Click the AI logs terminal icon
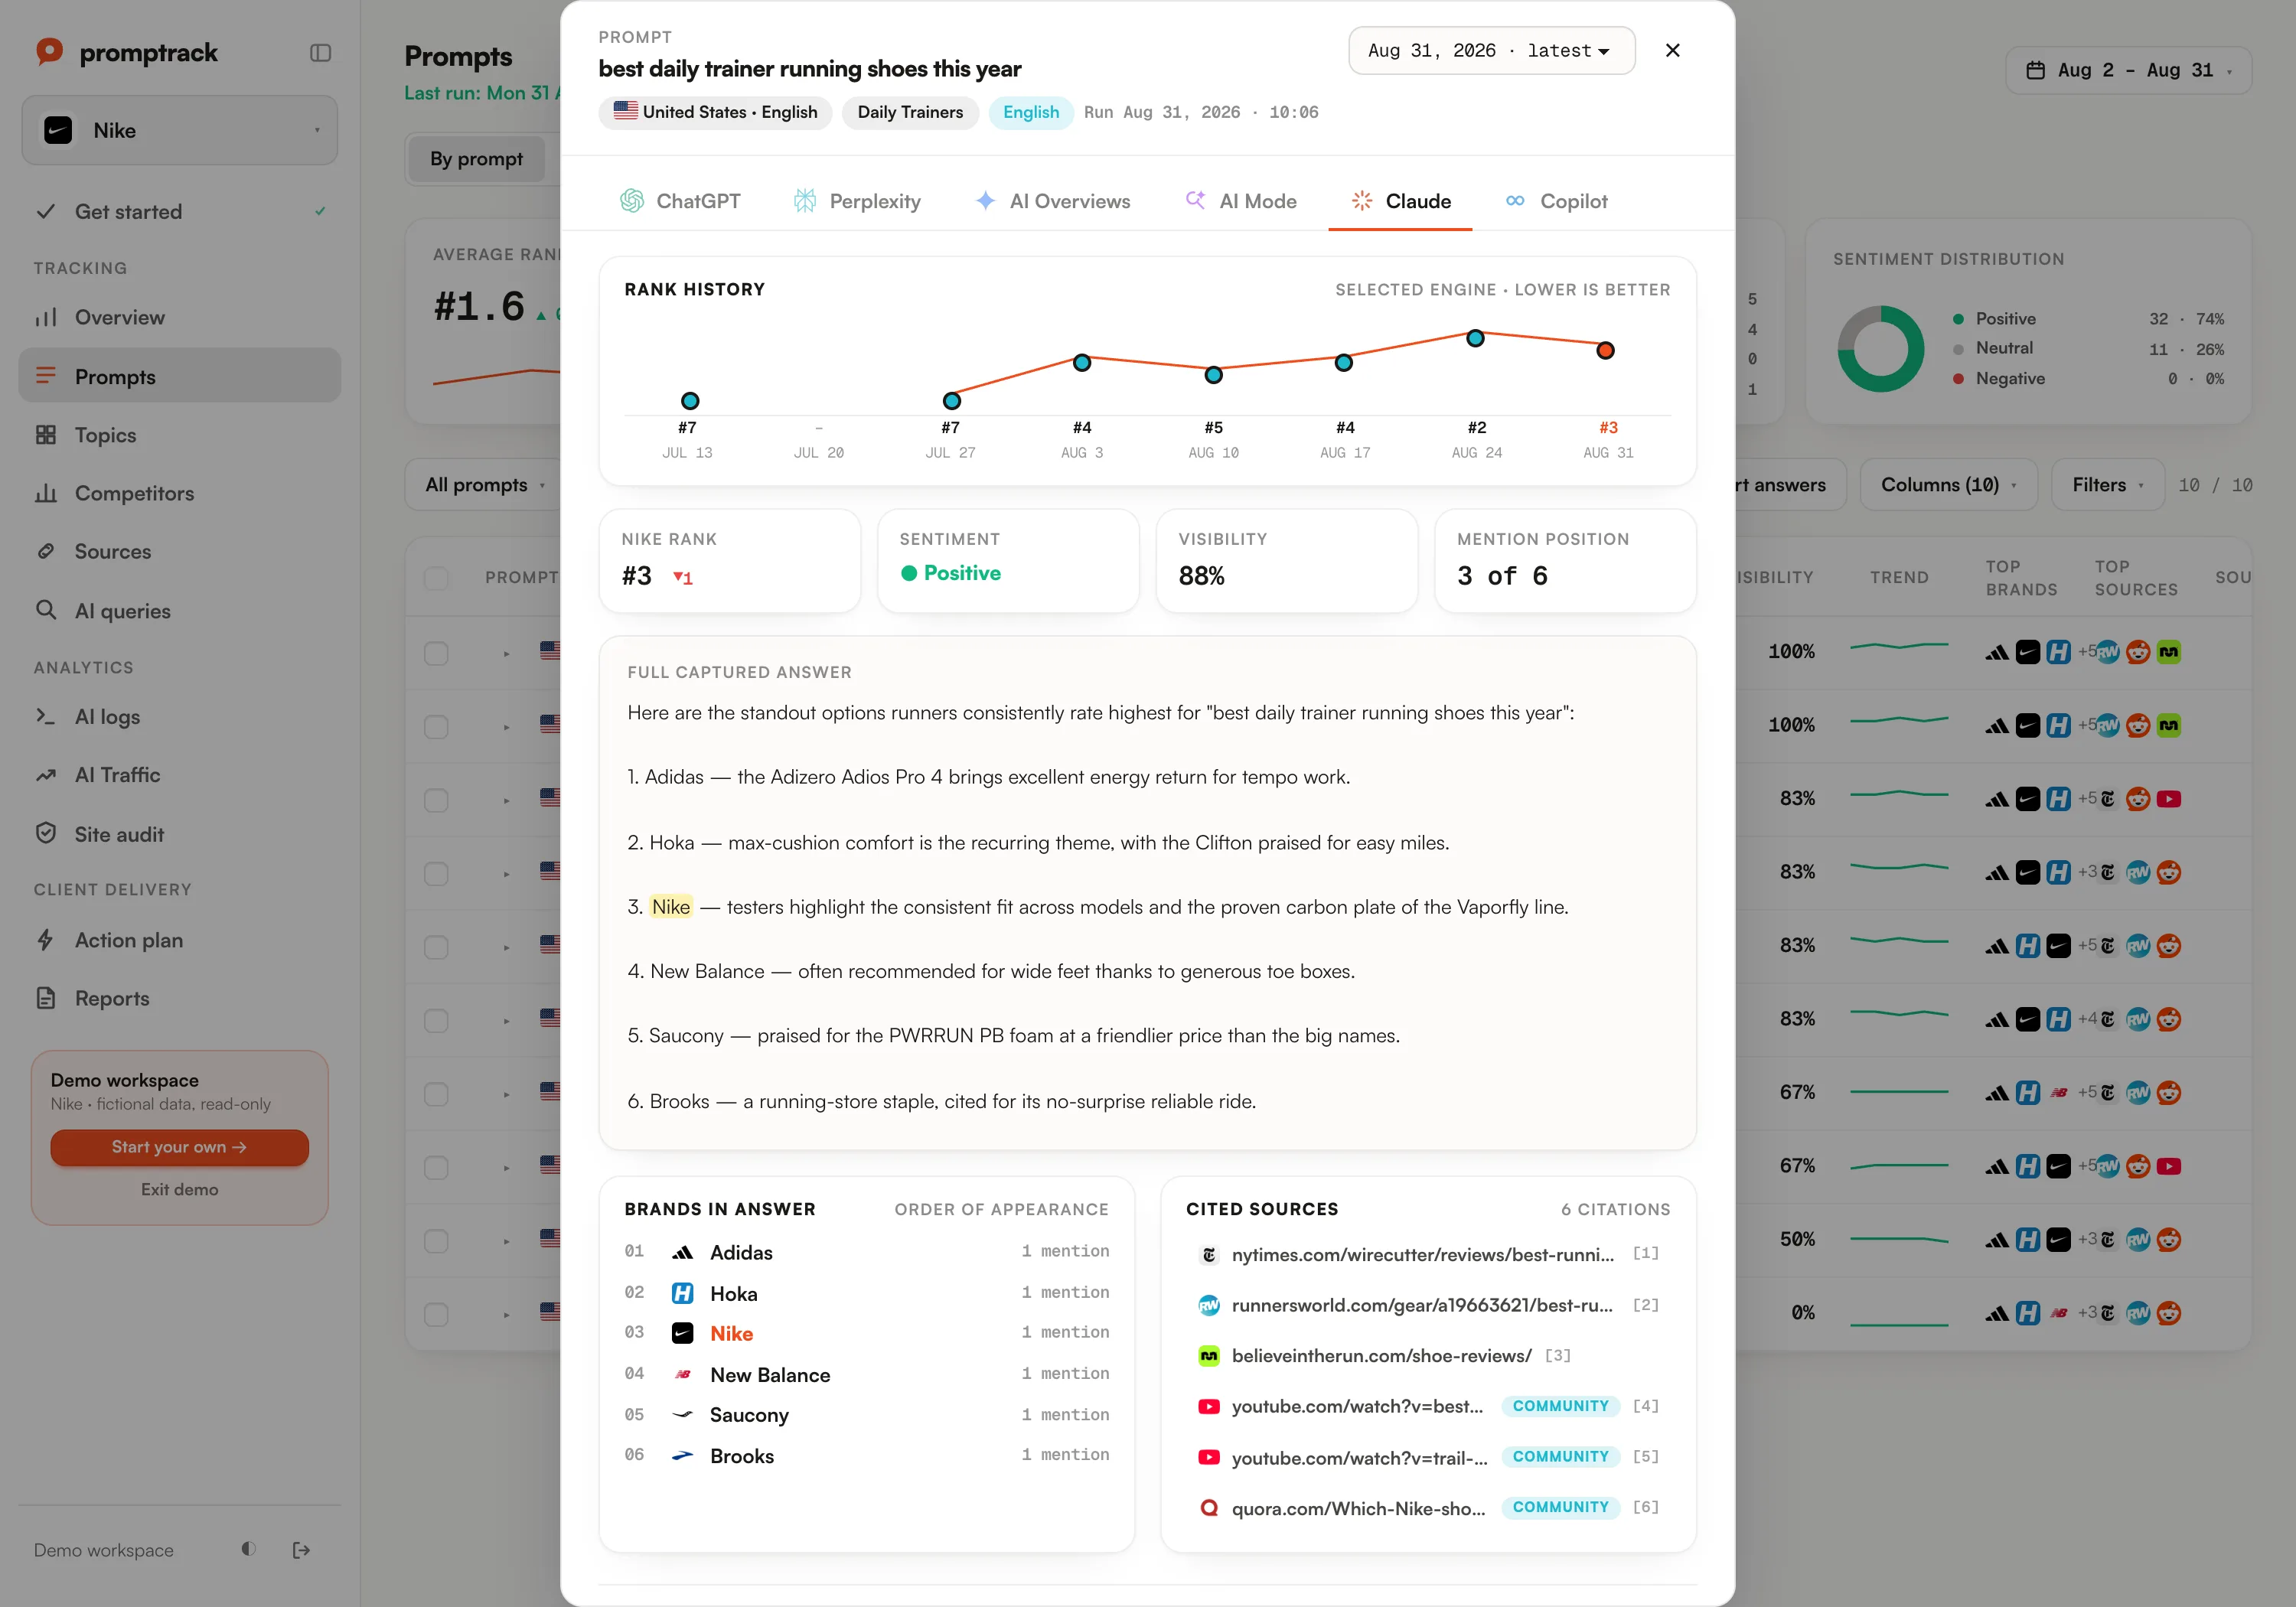 tap(46, 716)
